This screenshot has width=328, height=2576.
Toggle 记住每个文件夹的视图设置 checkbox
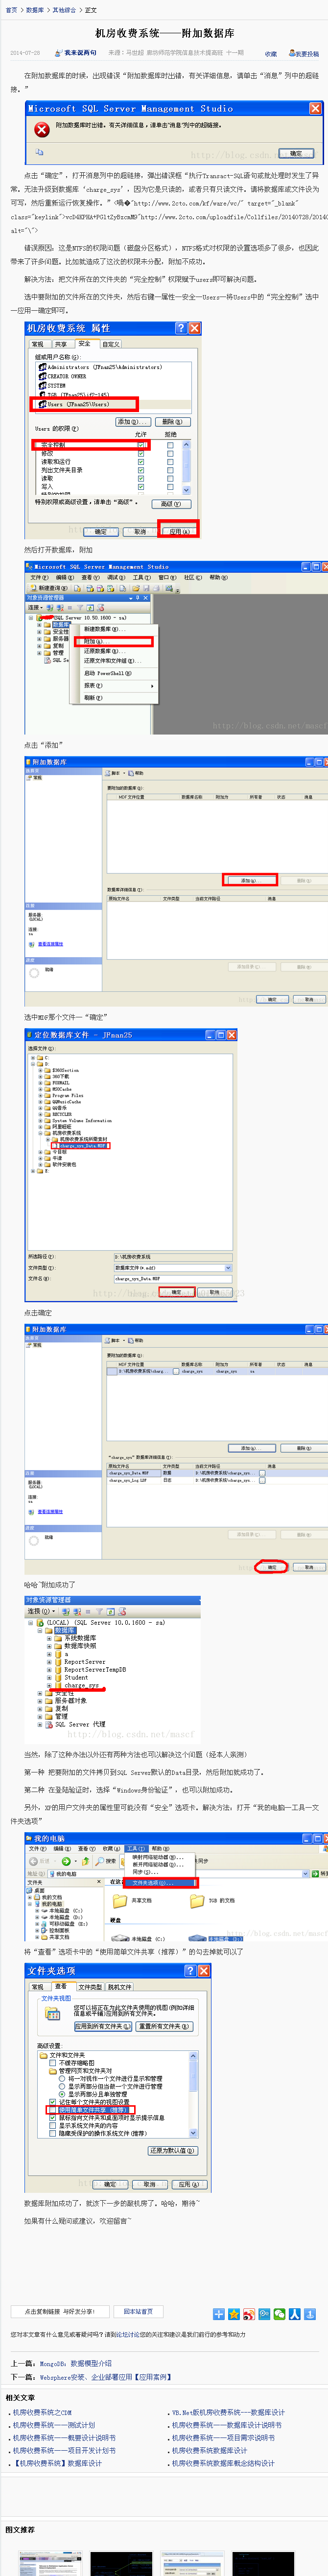point(53,2102)
